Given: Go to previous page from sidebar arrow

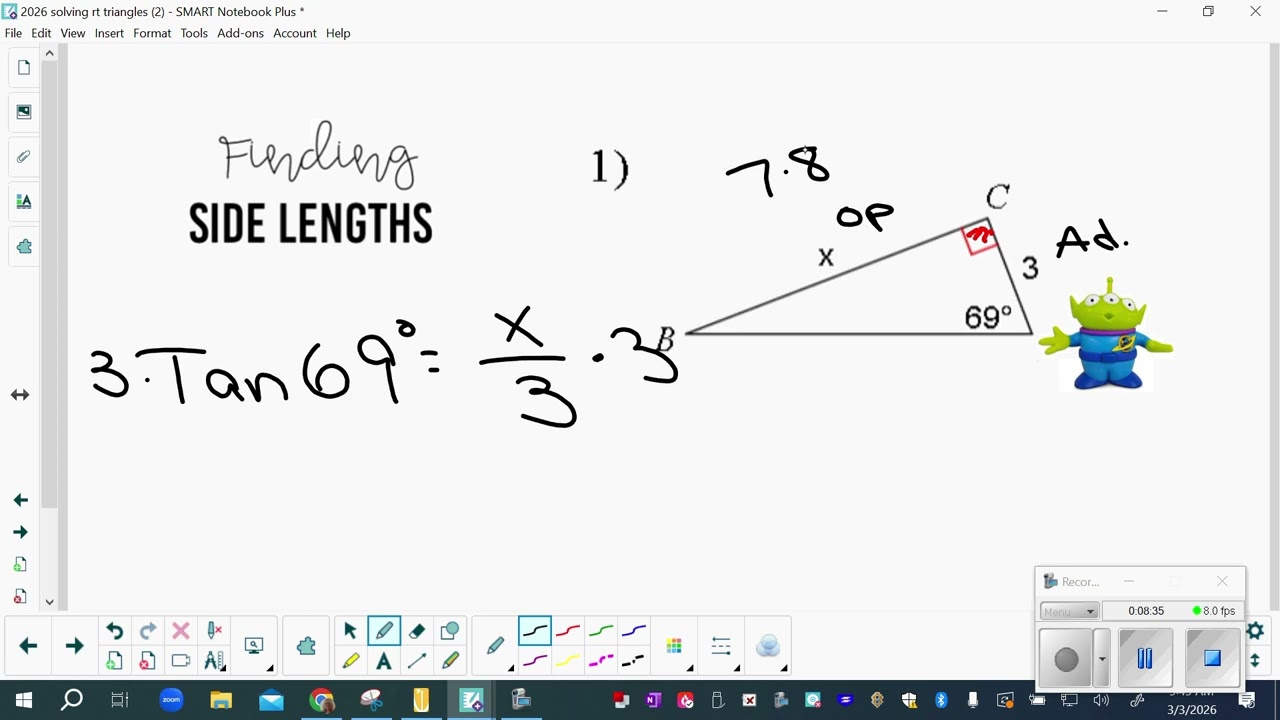Looking at the screenshot, I should click(20, 500).
